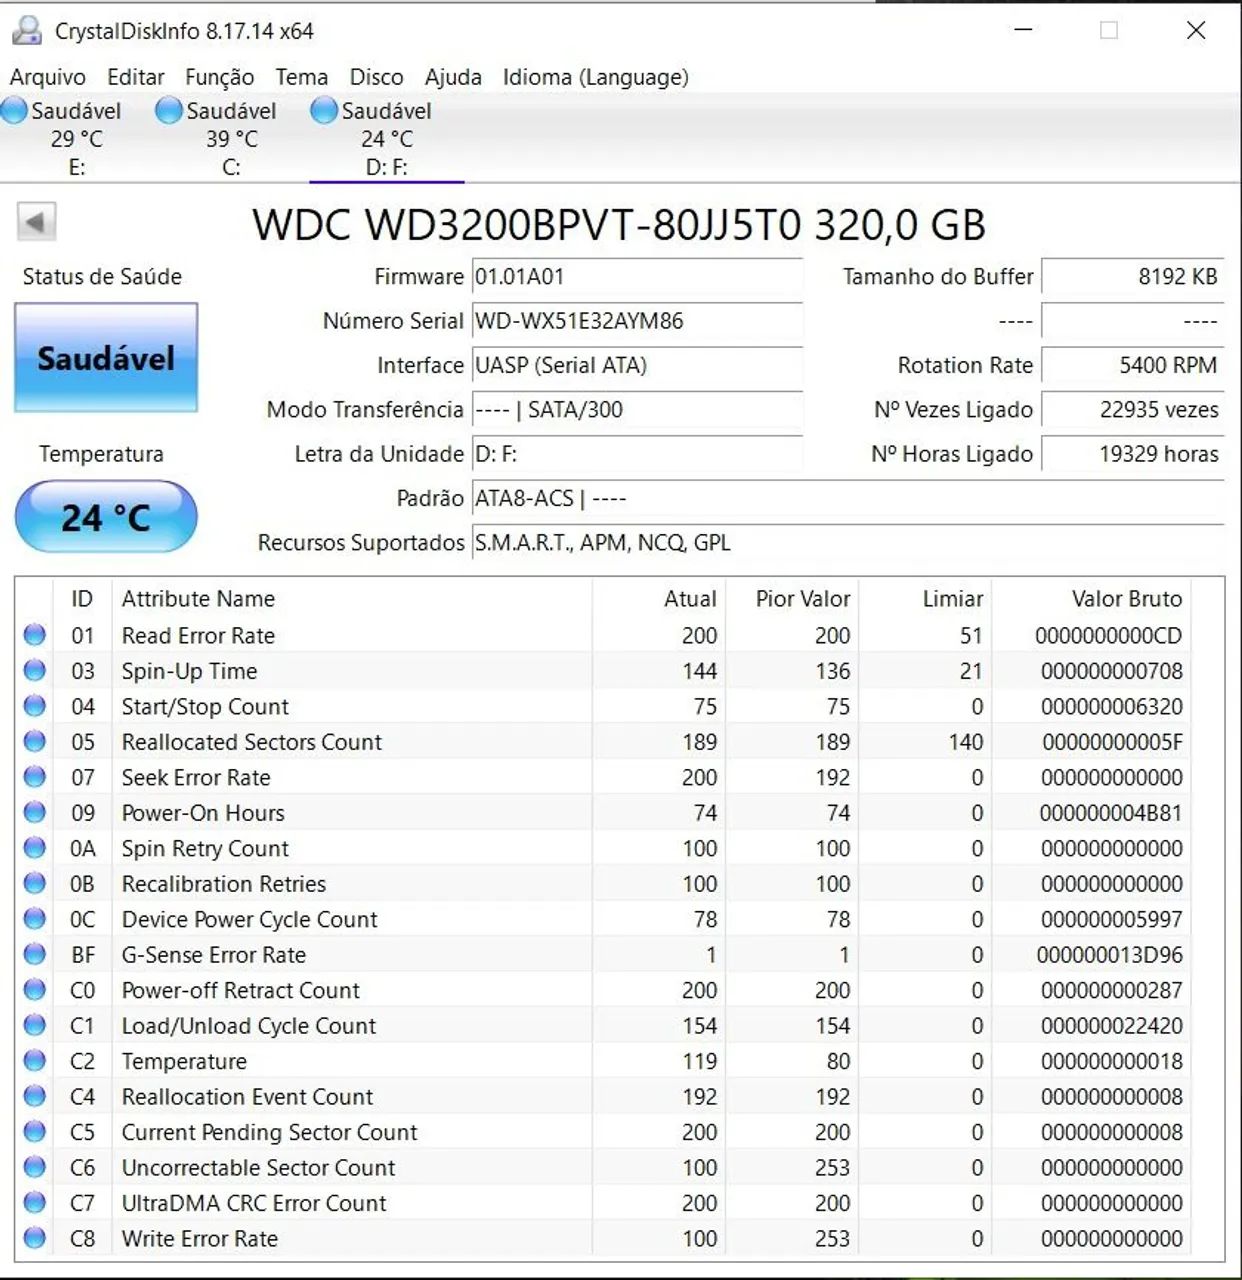Click the status dot for Device Power Cycle Count

point(35,919)
